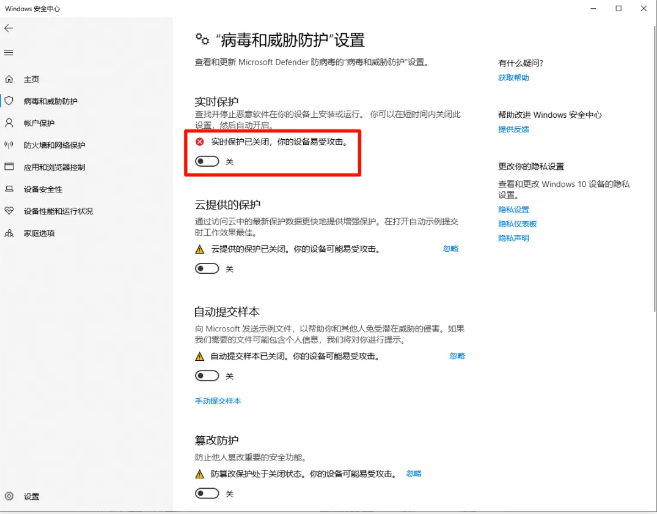Click the family icon for 家庭选项
This screenshot has height=514, width=657.
(x=9, y=233)
